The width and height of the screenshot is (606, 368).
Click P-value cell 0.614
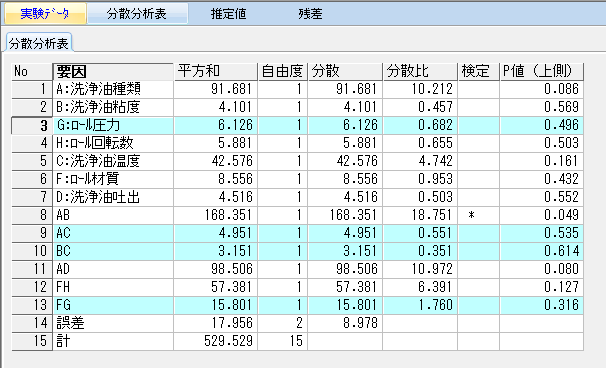click(541, 251)
